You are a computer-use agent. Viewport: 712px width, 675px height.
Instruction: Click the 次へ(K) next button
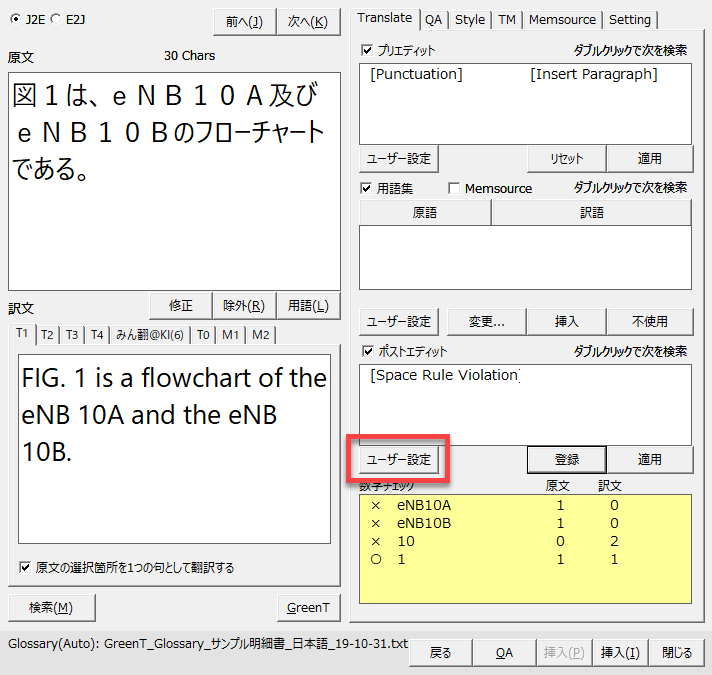pyautogui.click(x=307, y=22)
